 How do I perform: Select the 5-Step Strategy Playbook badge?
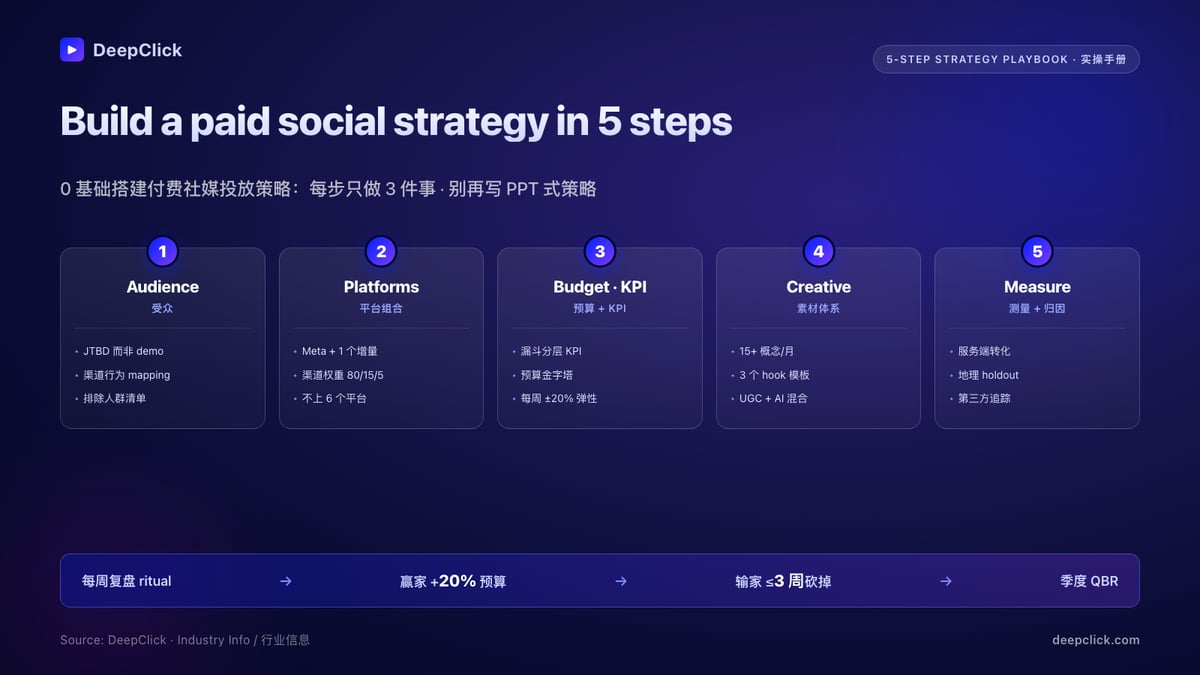coord(1006,59)
